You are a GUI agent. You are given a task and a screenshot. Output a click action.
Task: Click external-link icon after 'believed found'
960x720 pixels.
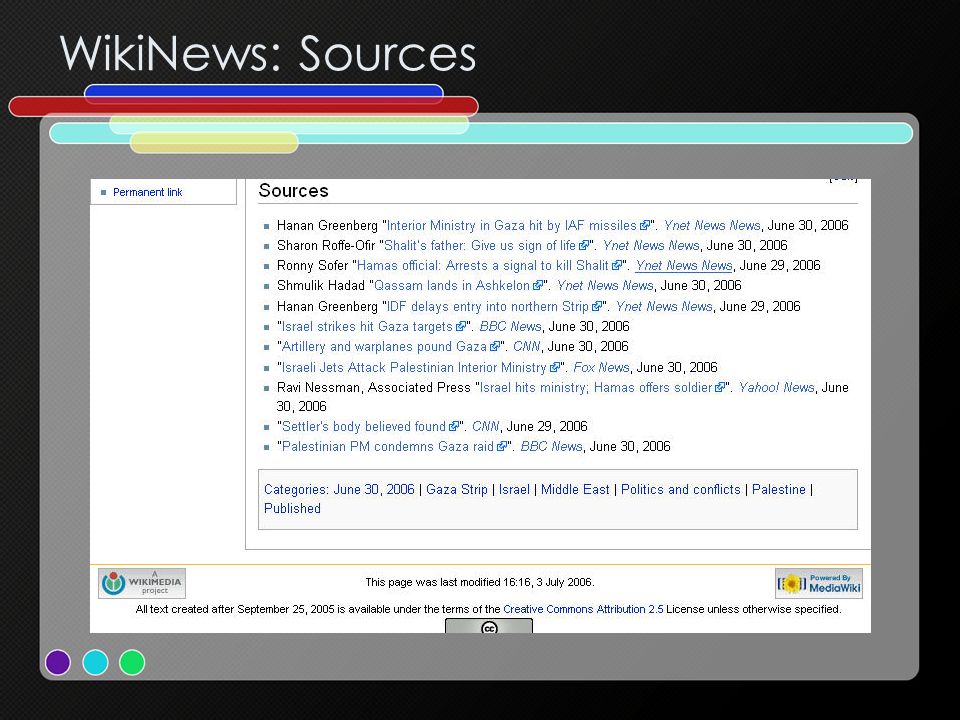[454, 427]
